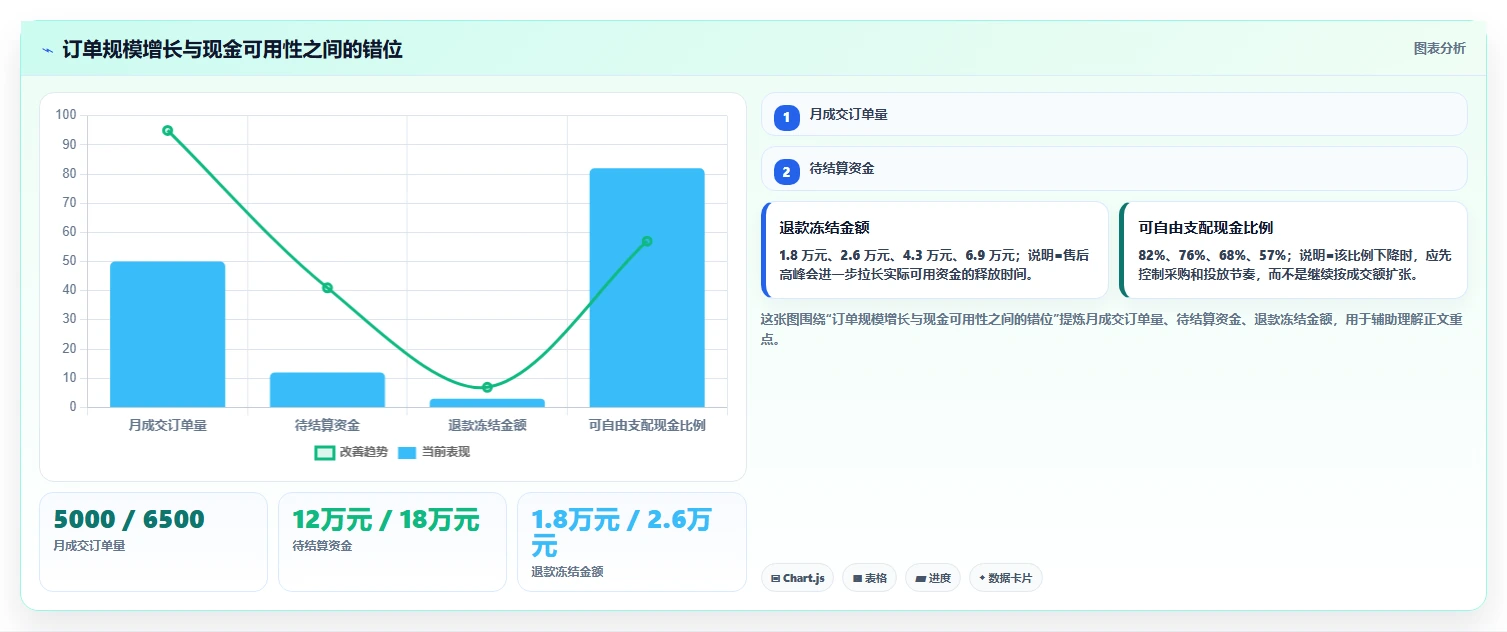The image size is (1507, 632).
Task: Expand the 月成交订单量 list row
Action: [x=1114, y=114]
